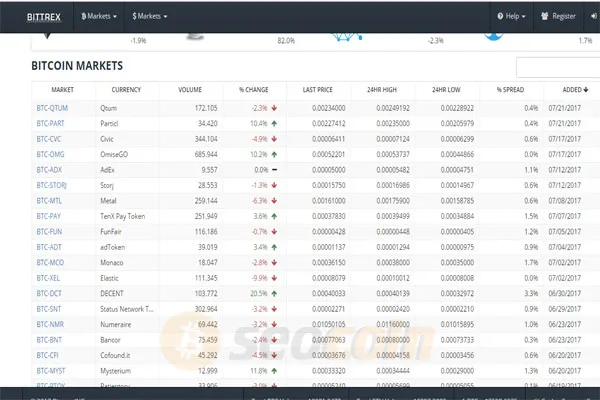Click the green up arrow for DECENT
The height and width of the screenshot is (400, 600).
pyautogui.click(x=274, y=294)
